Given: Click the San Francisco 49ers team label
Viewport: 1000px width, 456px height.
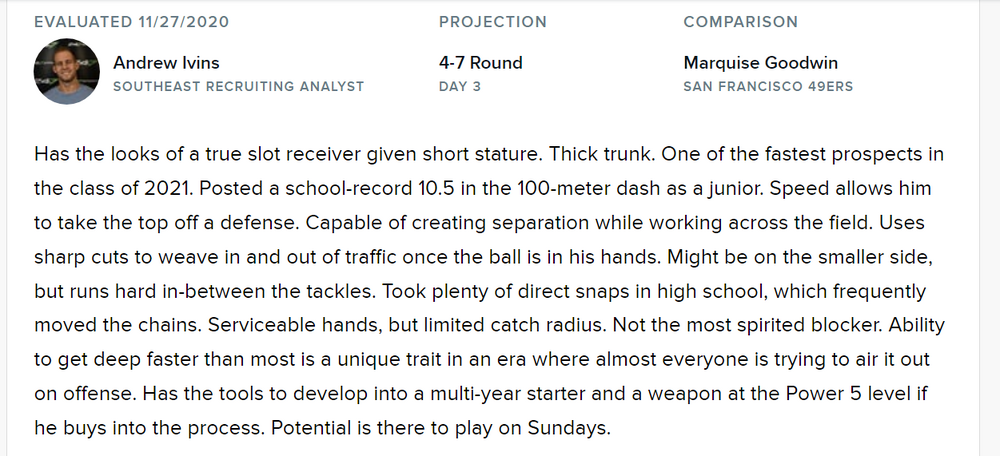Looking at the screenshot, I should [x=768, y=86].
